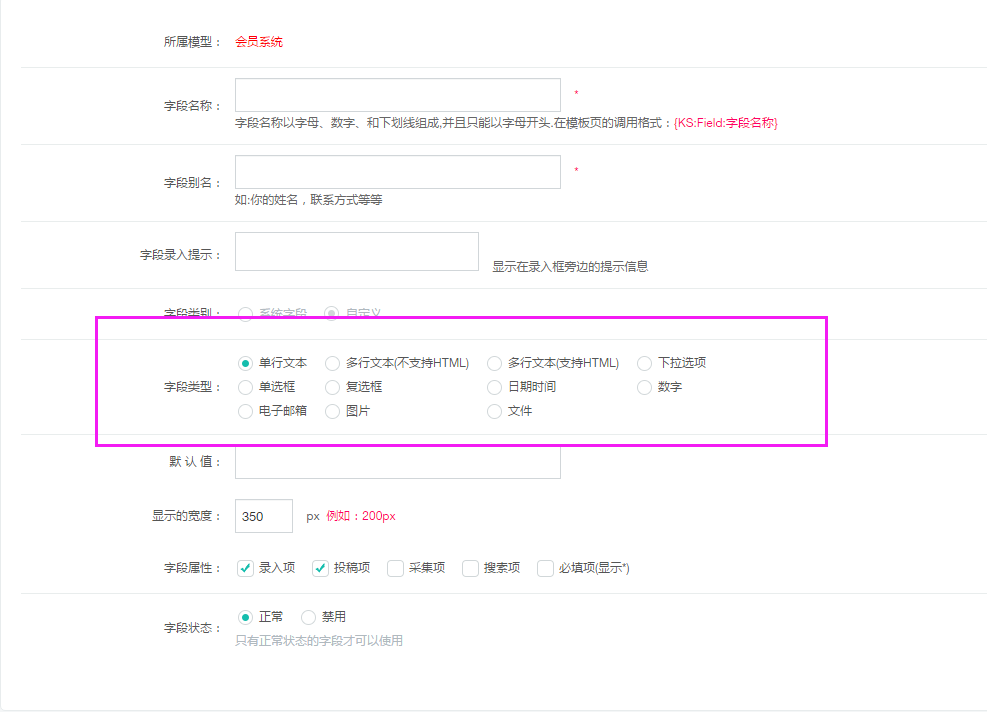Select the 文件 field type
Viewport: 987px width, 712px height.
pyautogui.click(x=494, y=411)
